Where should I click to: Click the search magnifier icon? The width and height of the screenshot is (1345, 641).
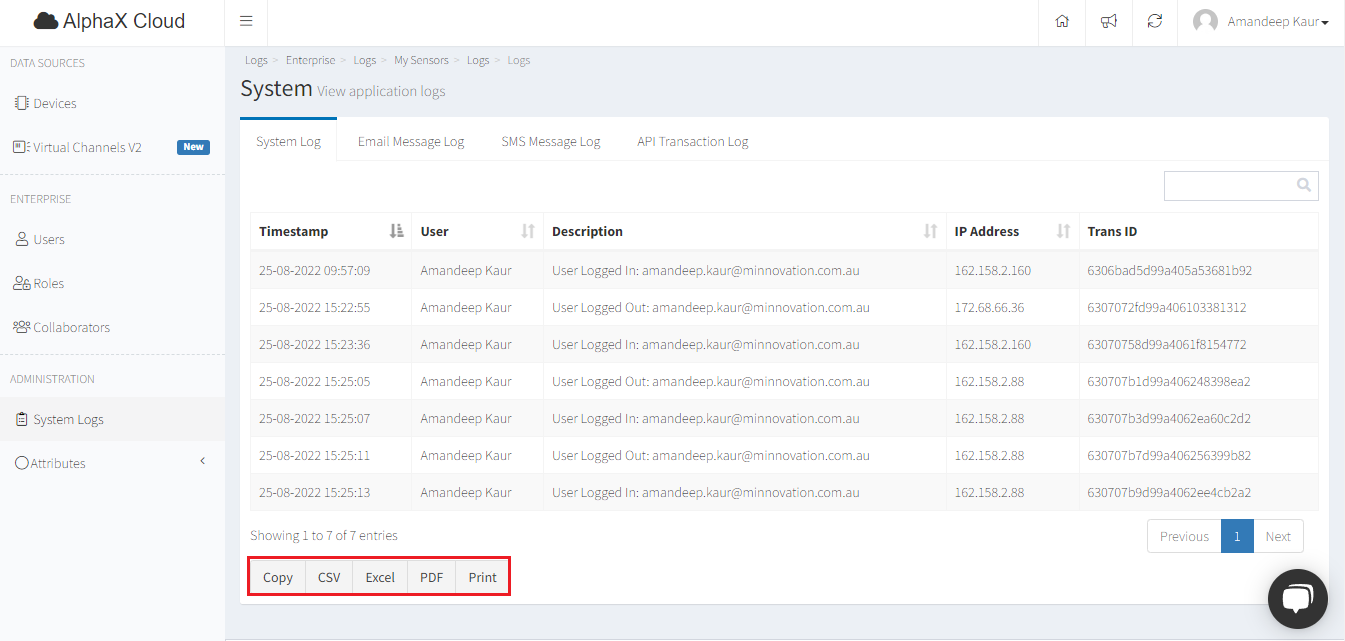[1303, 185]
